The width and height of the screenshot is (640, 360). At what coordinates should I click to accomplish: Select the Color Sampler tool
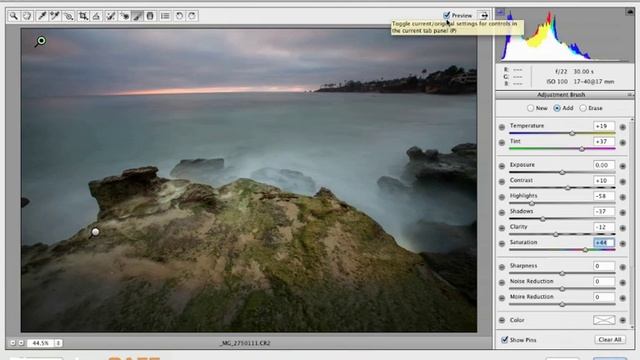[x=55, y=16]
